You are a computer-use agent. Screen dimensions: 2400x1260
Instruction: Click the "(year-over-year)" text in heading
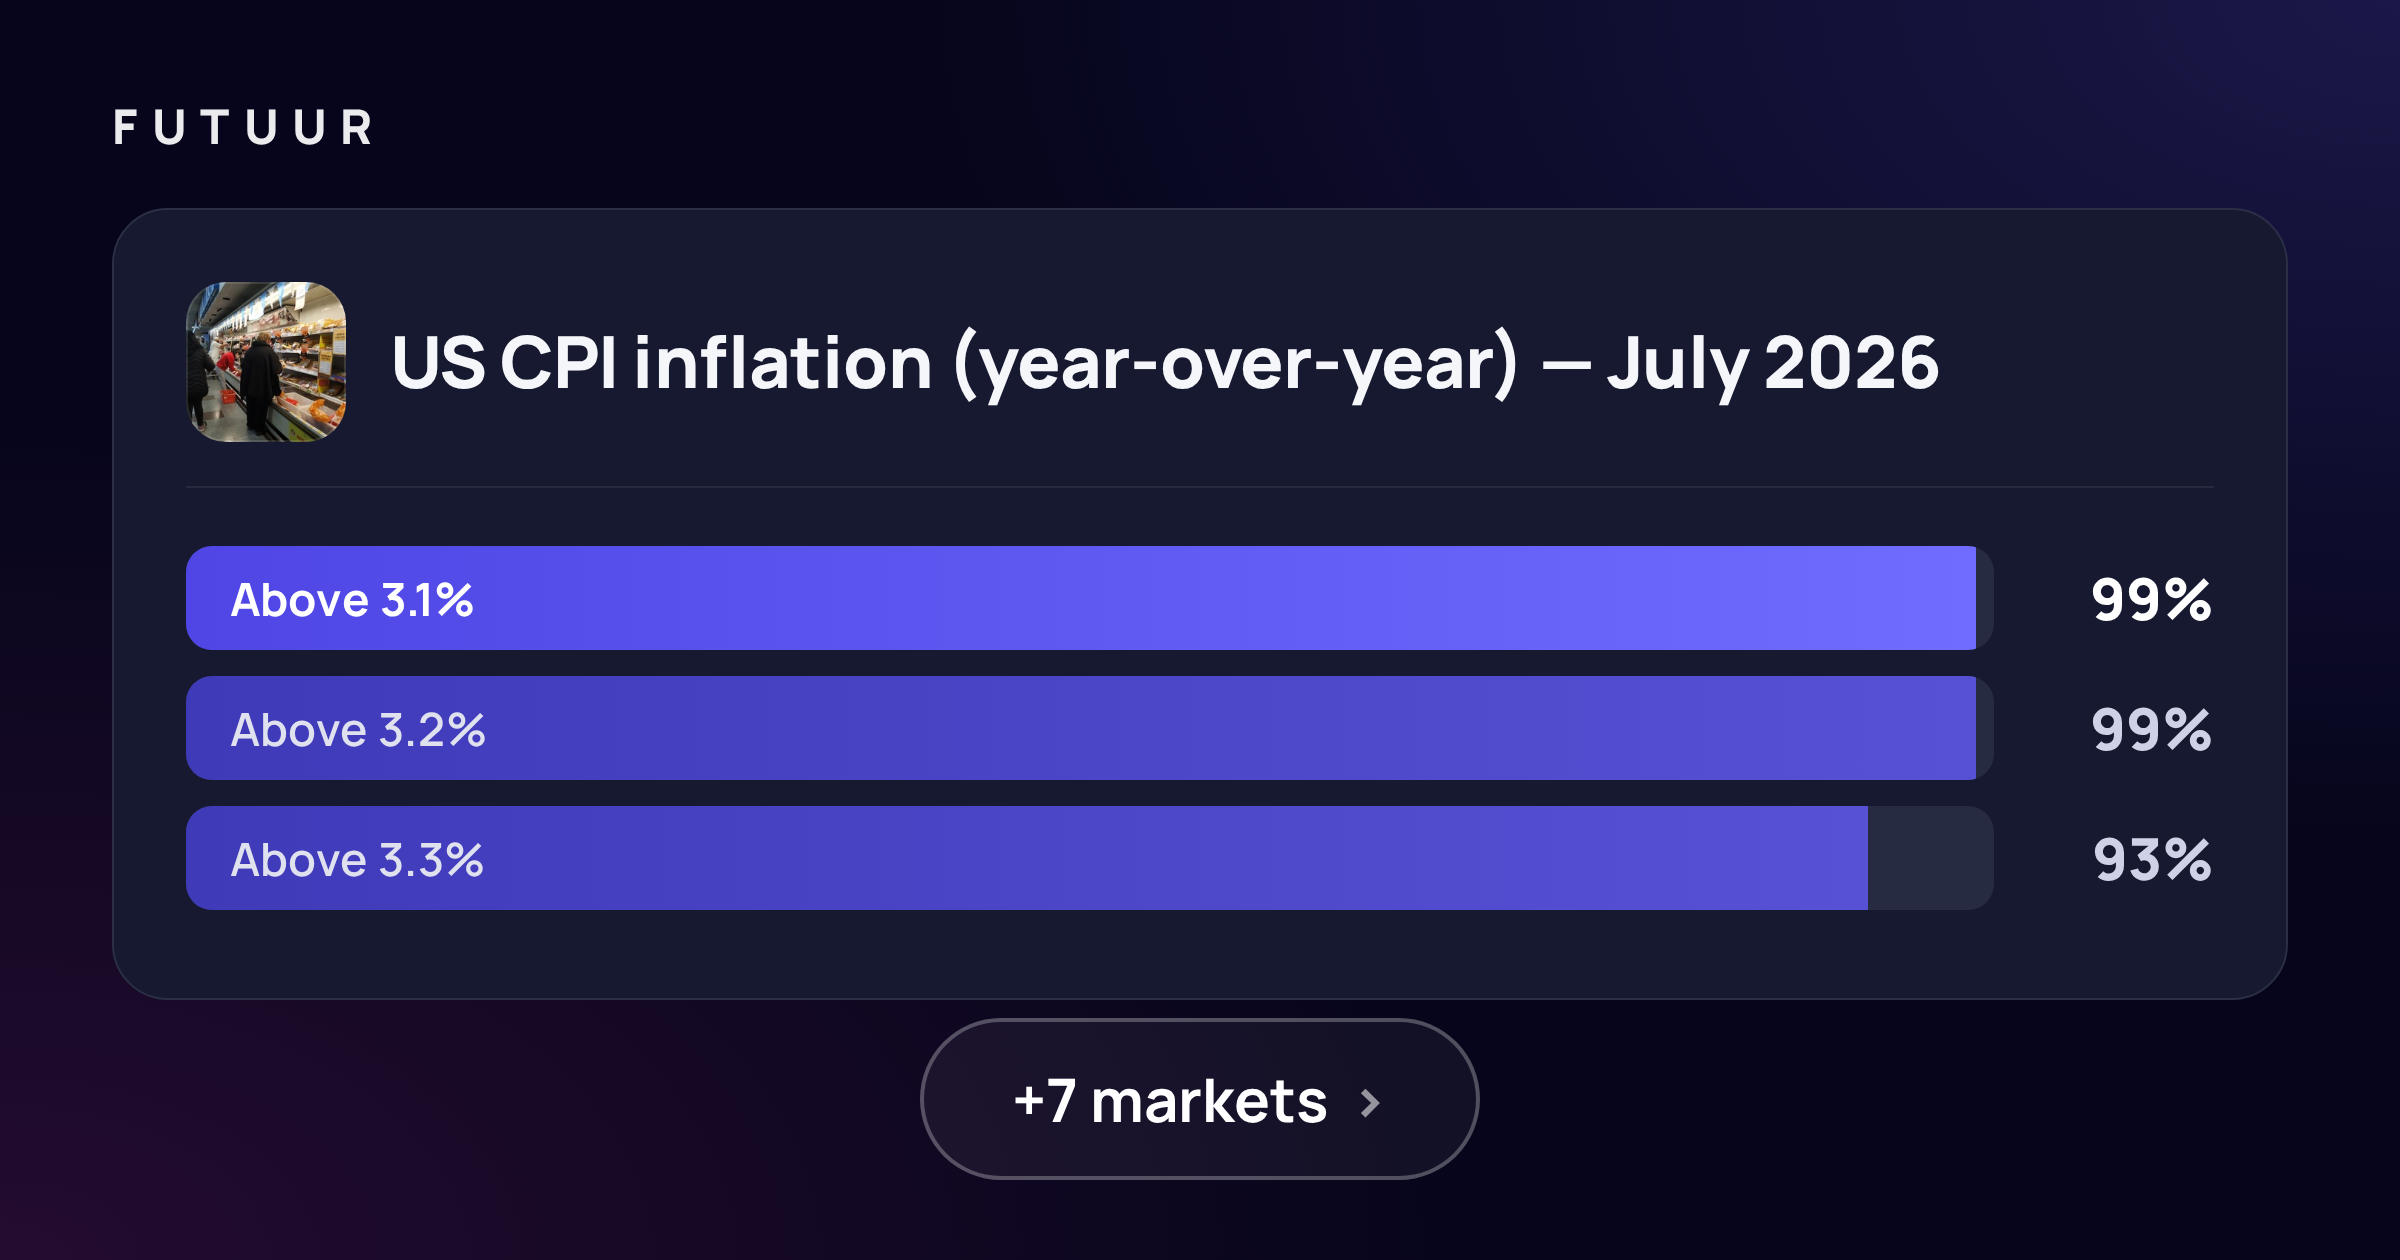pyautogui.click(x=1236, y=366)
